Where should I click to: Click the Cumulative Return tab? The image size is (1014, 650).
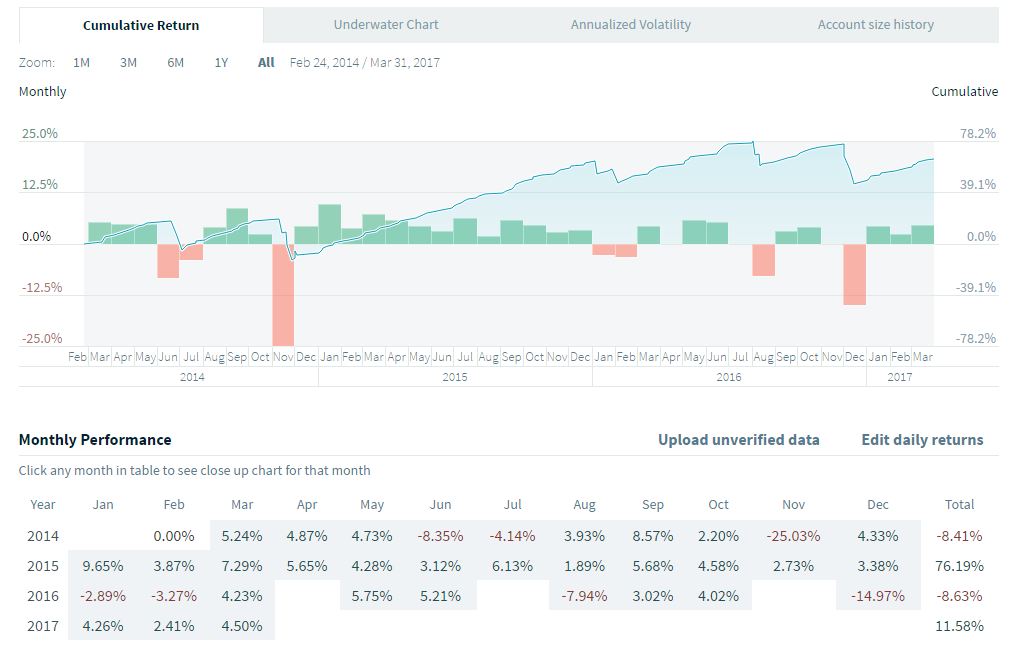tap(141, 25)
